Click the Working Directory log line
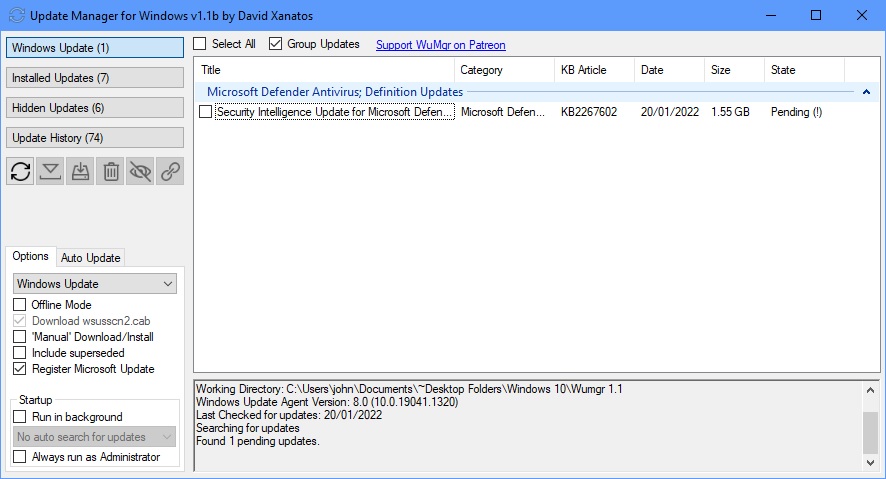Screen dimensions: 886x479 coord(409,389)
